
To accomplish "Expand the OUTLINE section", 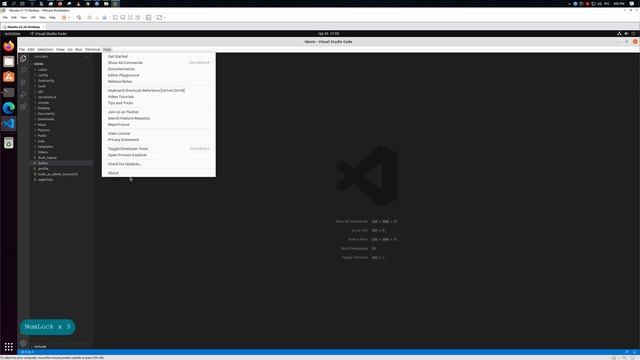I will pos(40,347).
